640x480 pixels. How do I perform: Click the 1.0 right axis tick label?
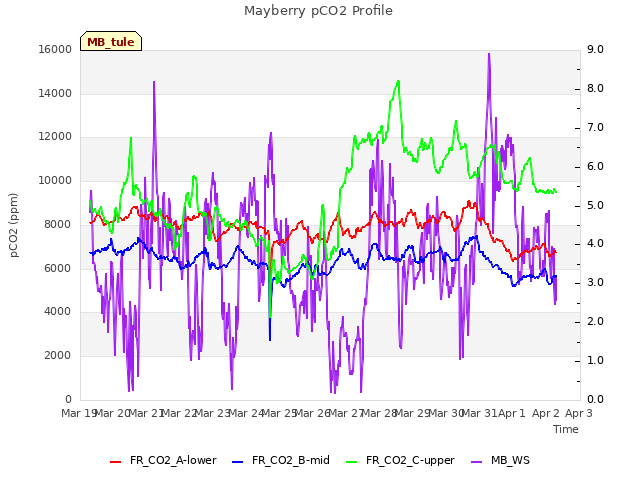click(595, 360)
